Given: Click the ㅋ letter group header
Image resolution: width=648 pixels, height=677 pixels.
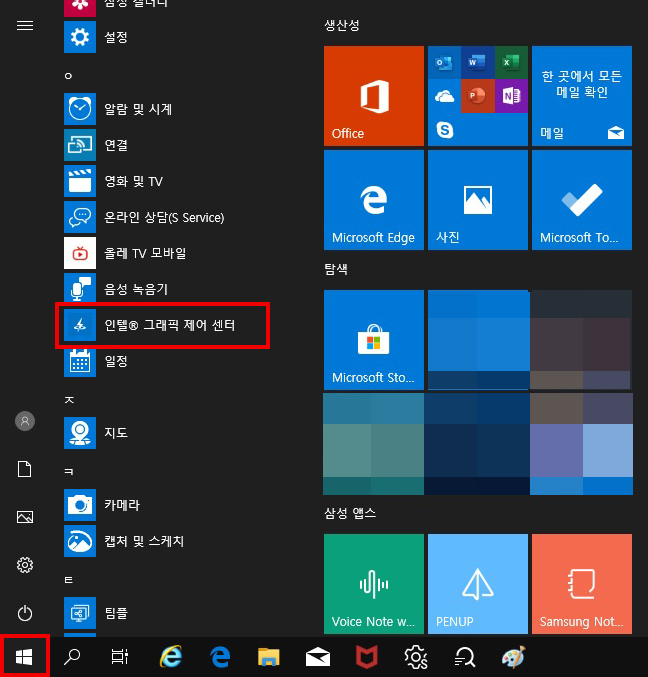Looking at the screenshot, I should [x=69, y=471].
